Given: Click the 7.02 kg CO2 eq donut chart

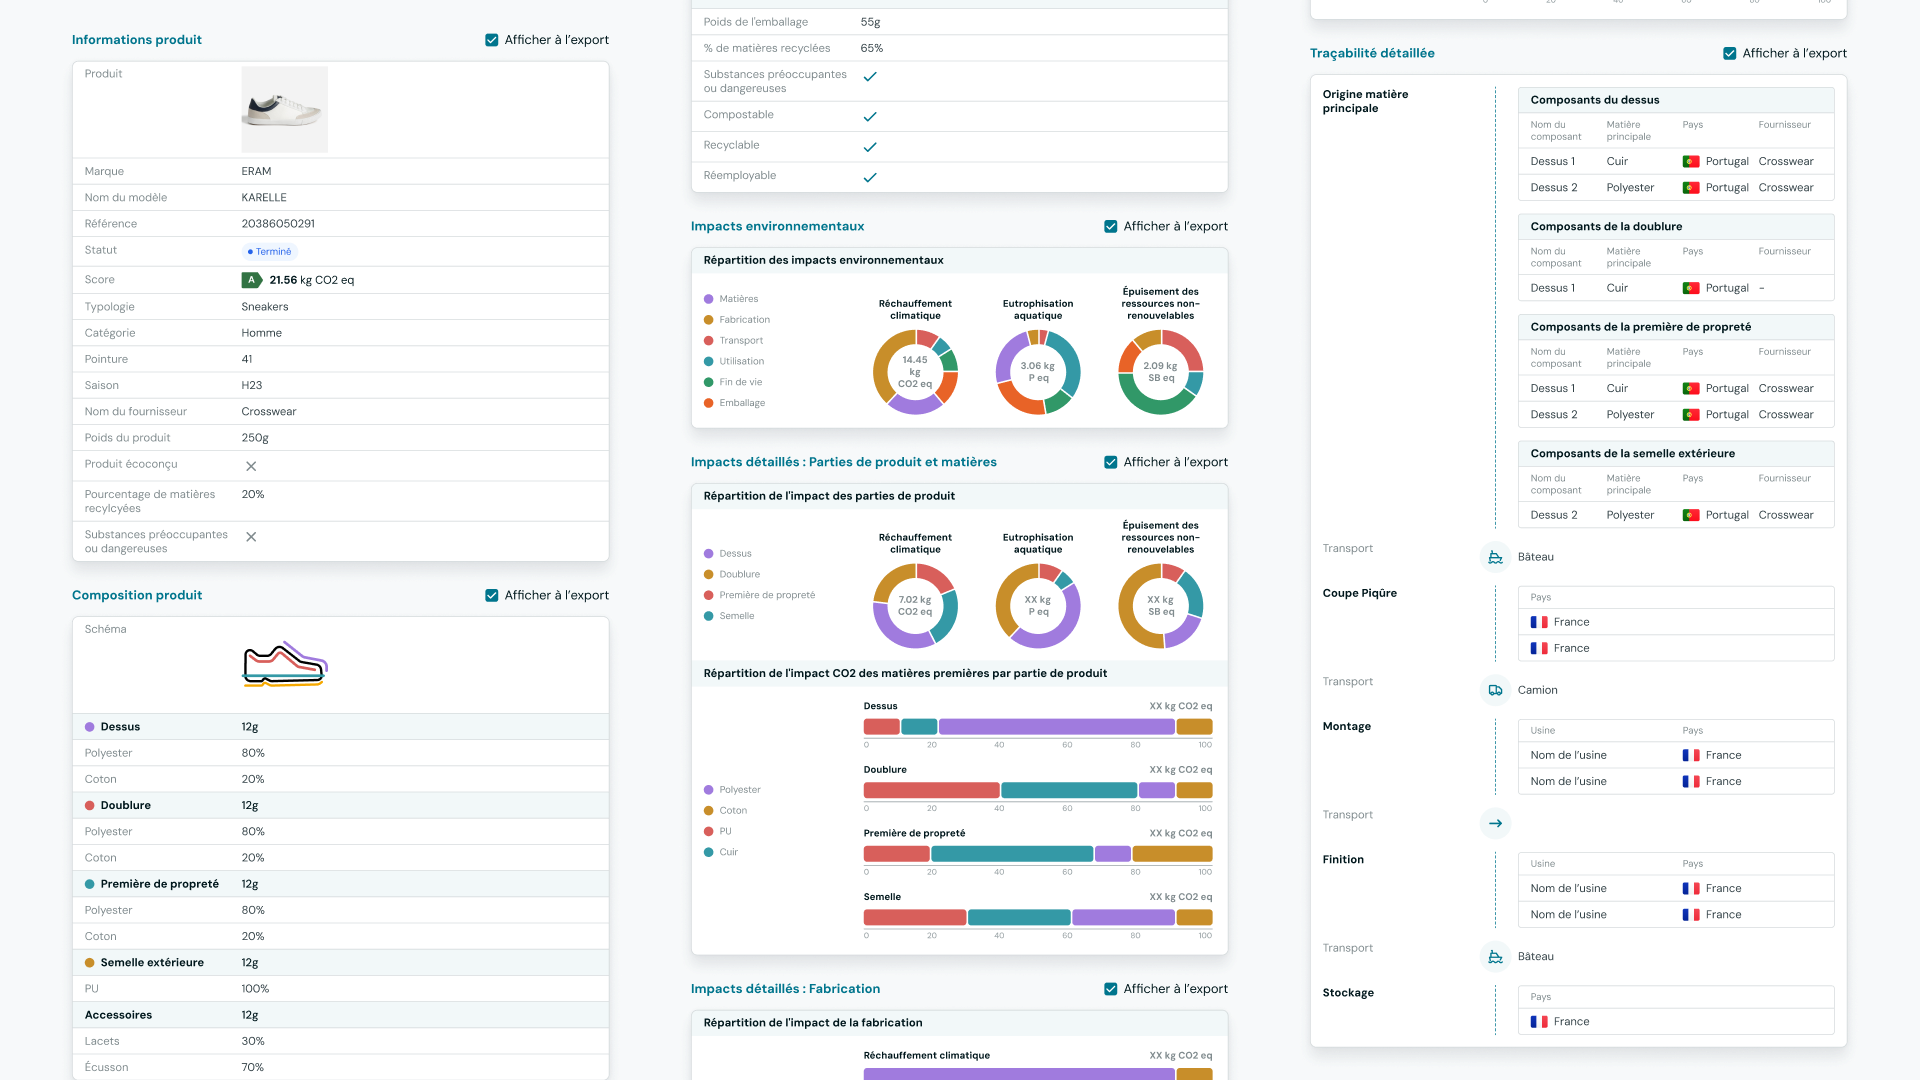Looking at the screenshot, I should (x=915, y=606).
